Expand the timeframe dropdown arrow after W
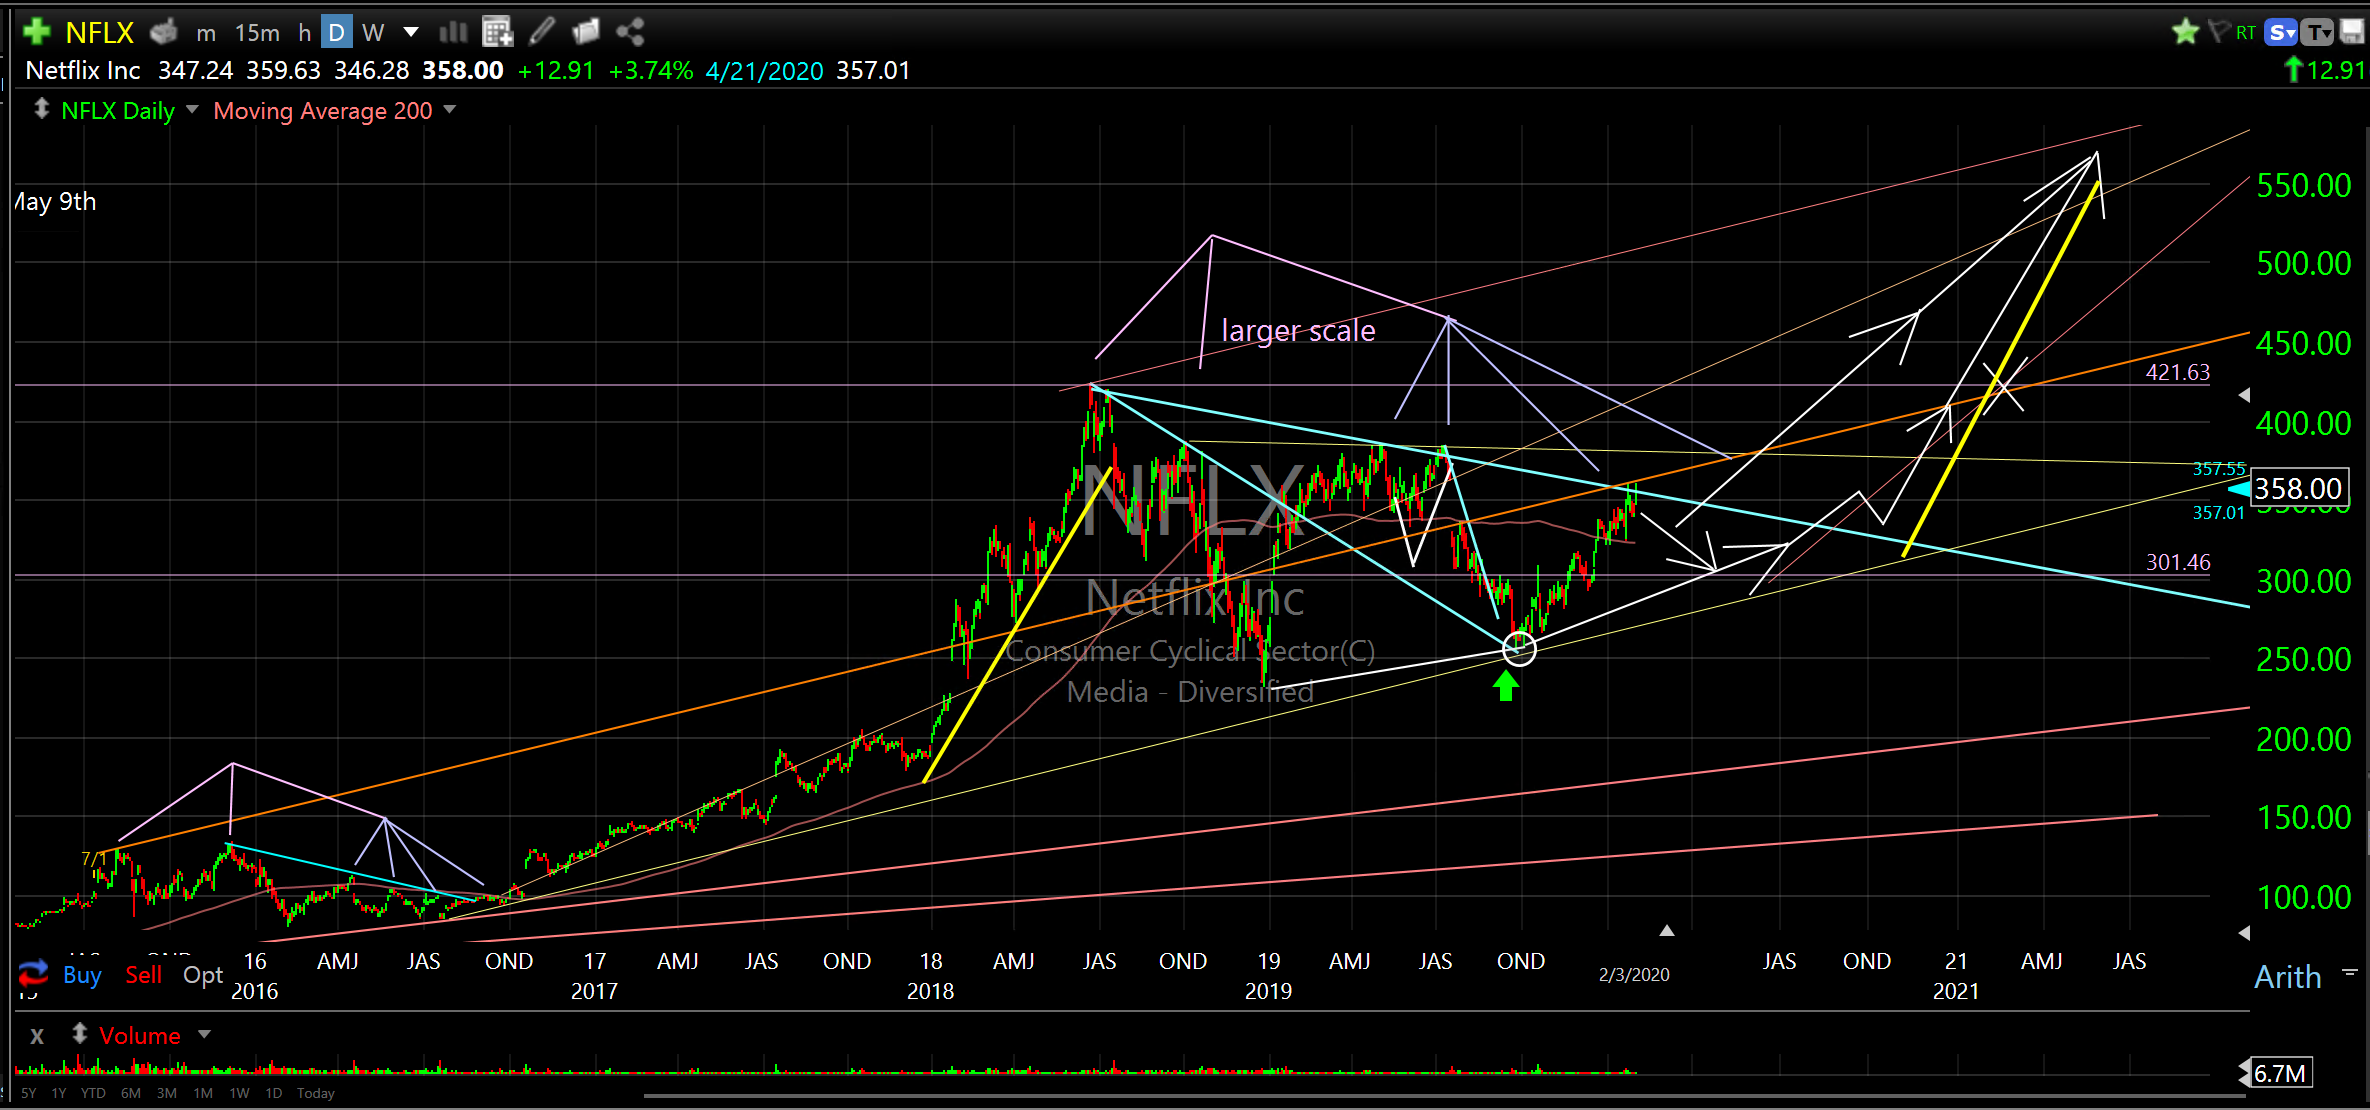2370x1110 pixels. (x=410, y=32)
